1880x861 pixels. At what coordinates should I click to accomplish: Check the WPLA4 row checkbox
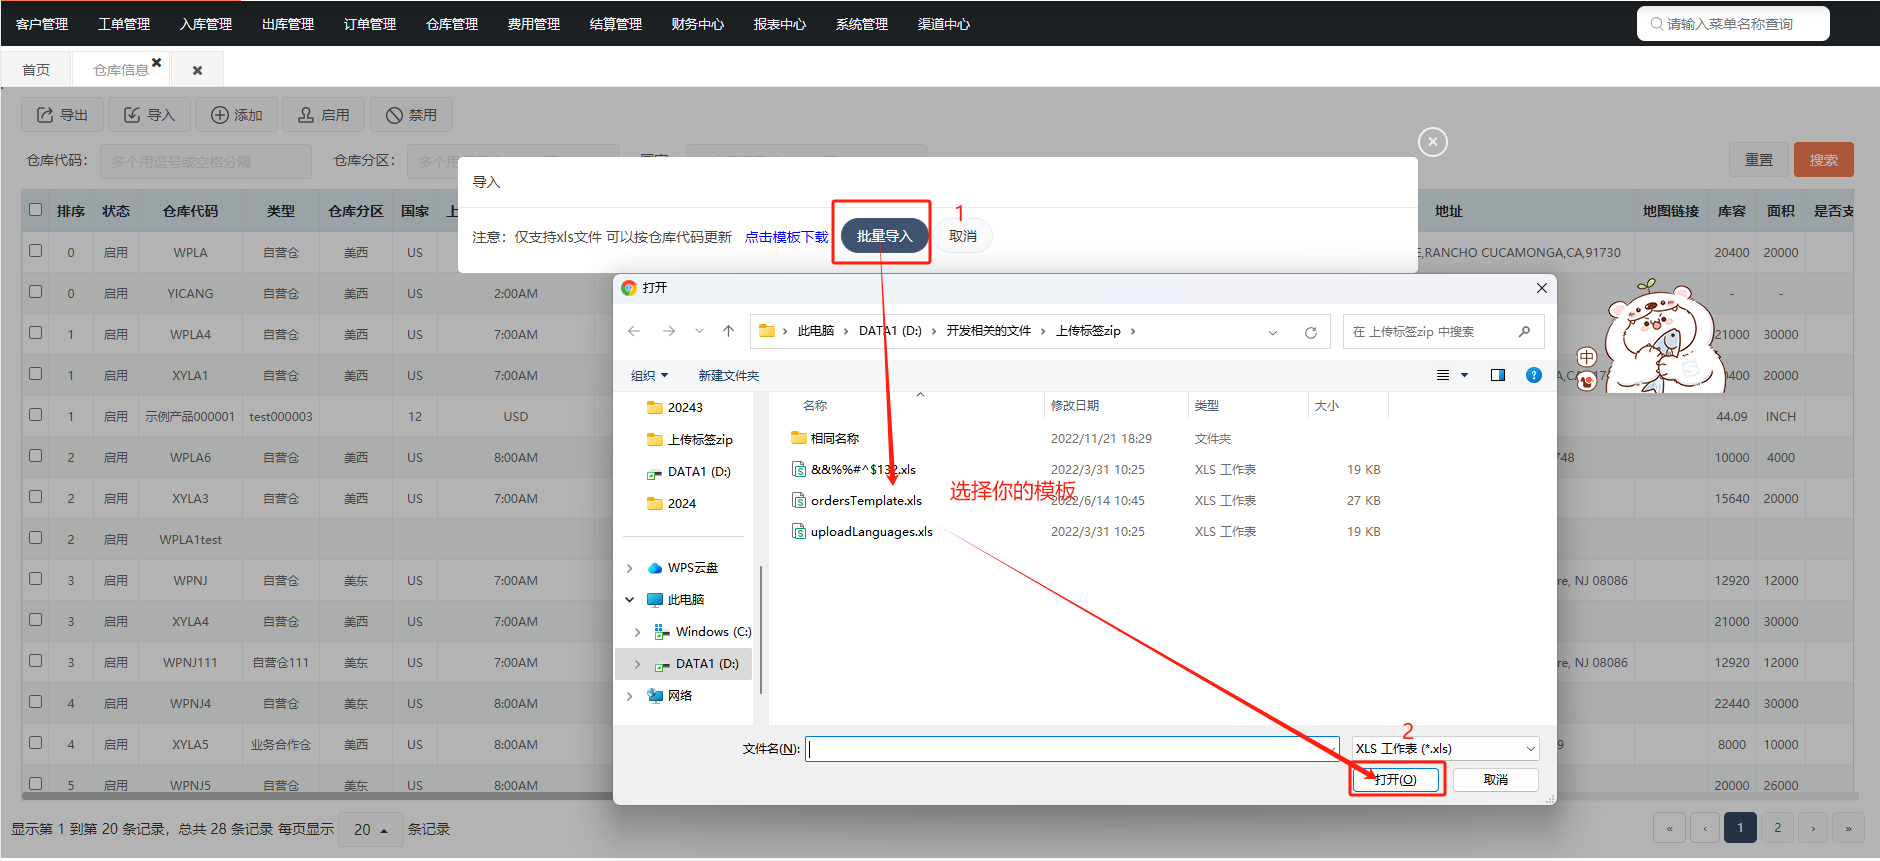36,333
